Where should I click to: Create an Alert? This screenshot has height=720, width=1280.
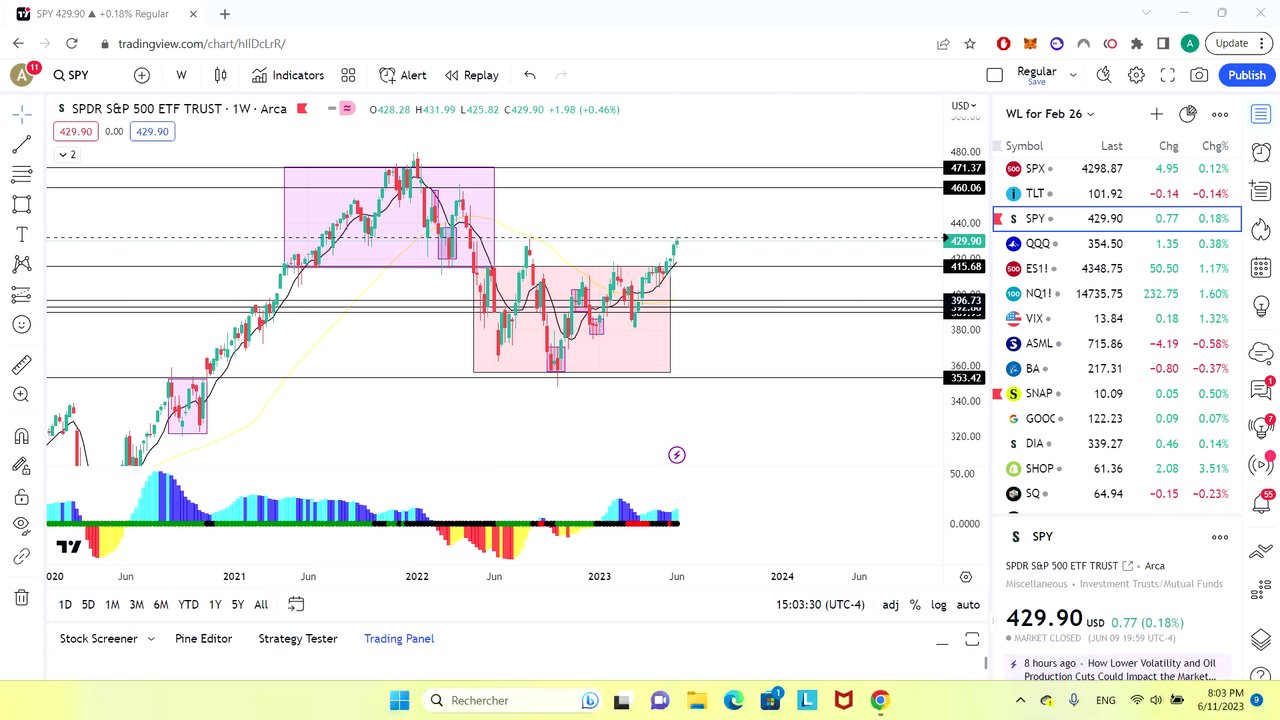403,75
